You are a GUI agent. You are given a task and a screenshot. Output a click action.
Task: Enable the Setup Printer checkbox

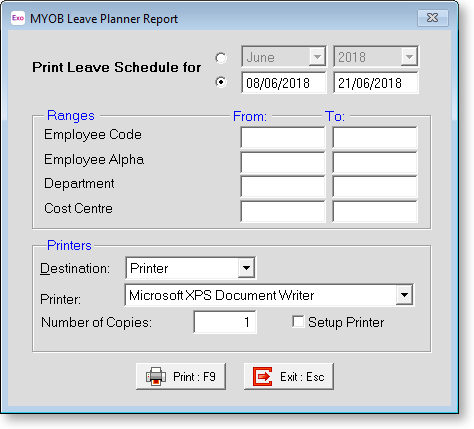298,322
